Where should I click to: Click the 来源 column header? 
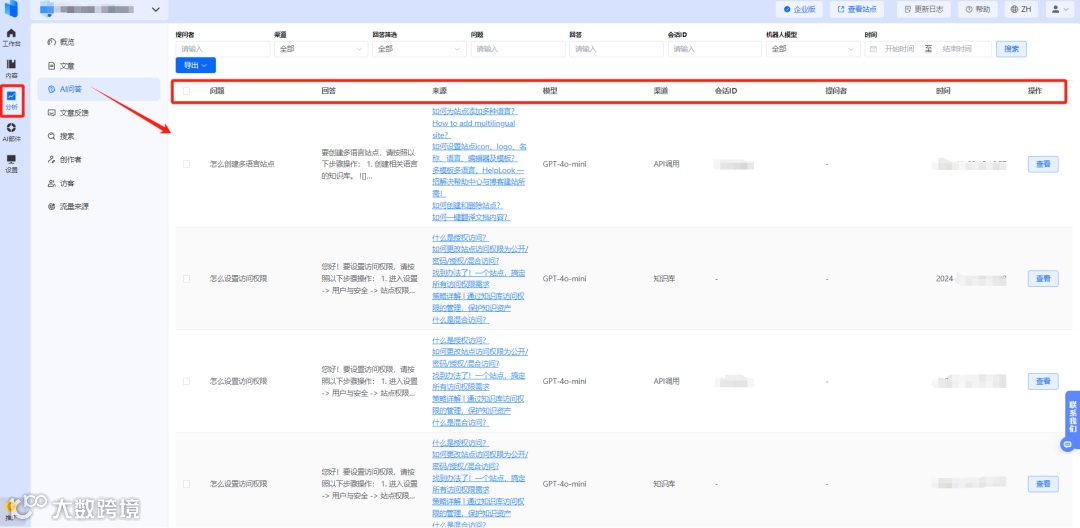tap(439, 90)
